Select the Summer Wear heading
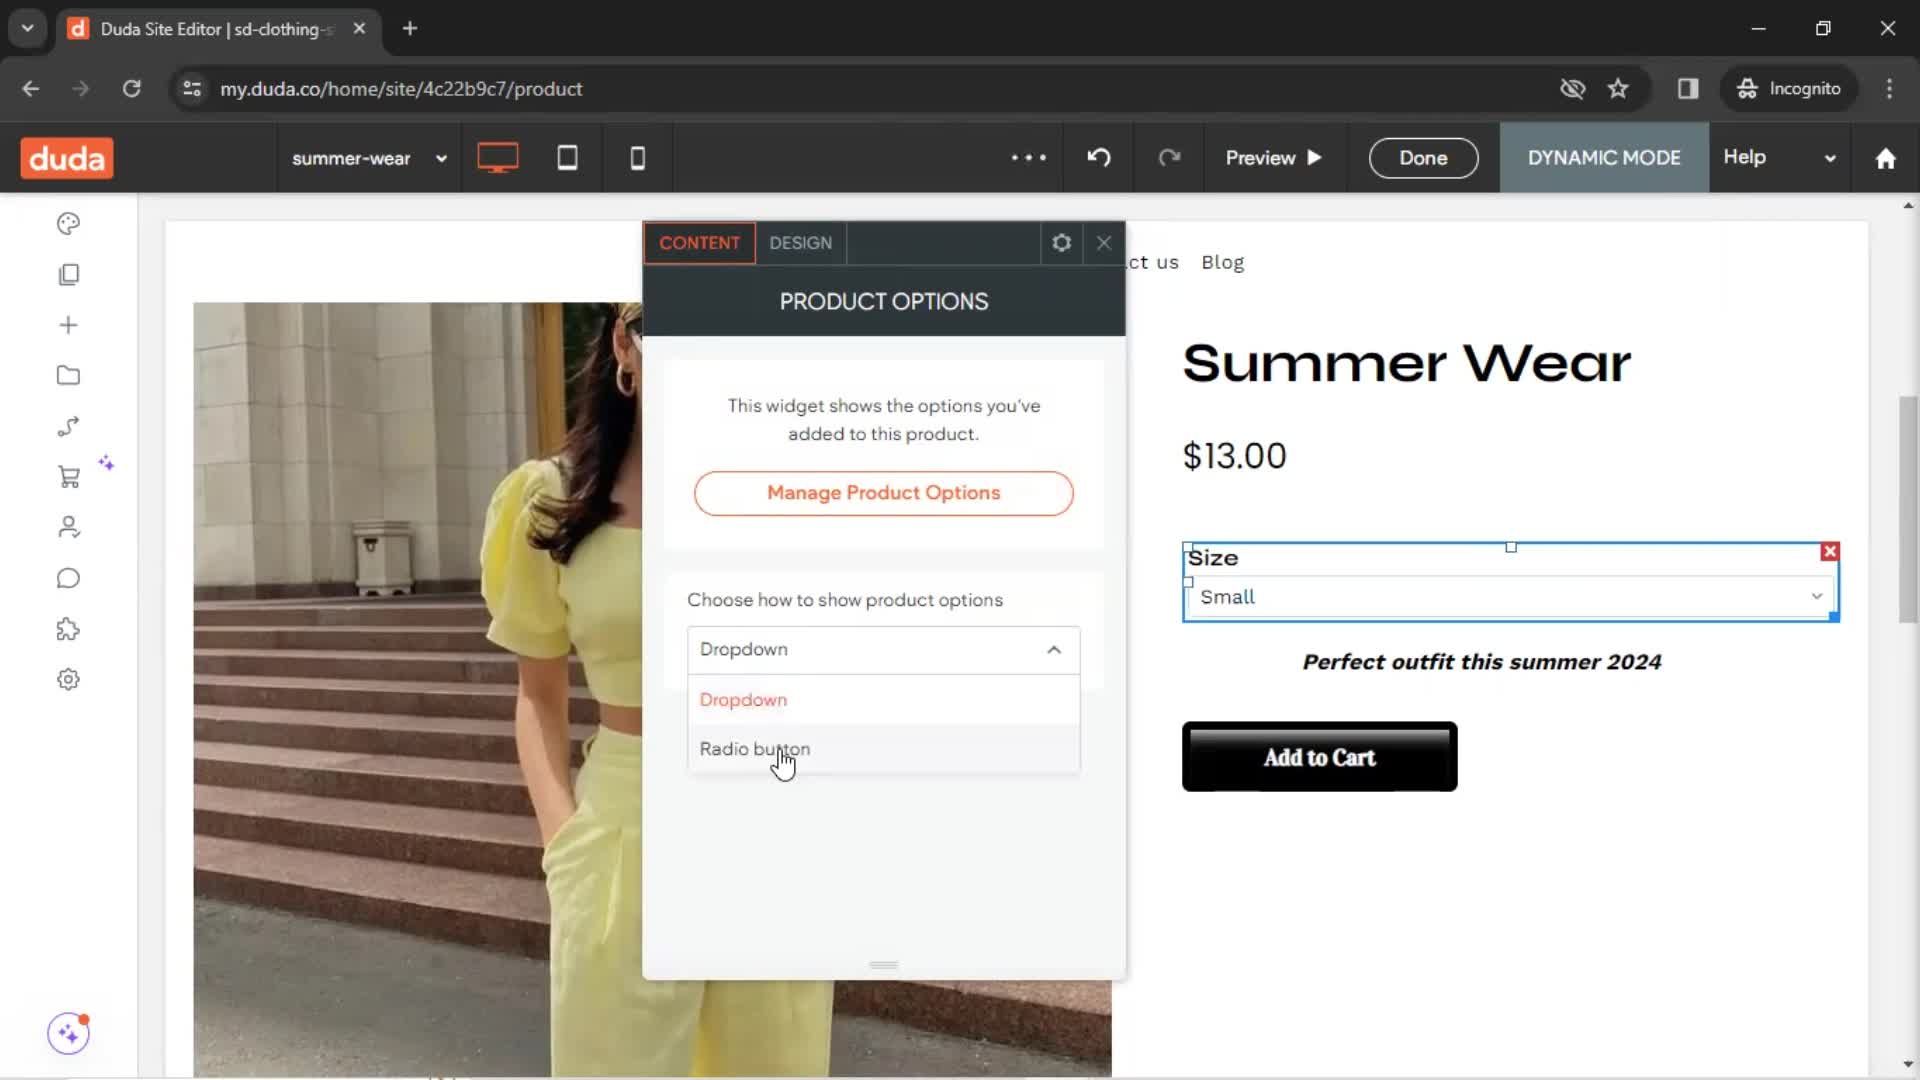The height and width of the screenshot is (1080, 1920). pos(1406,363)
